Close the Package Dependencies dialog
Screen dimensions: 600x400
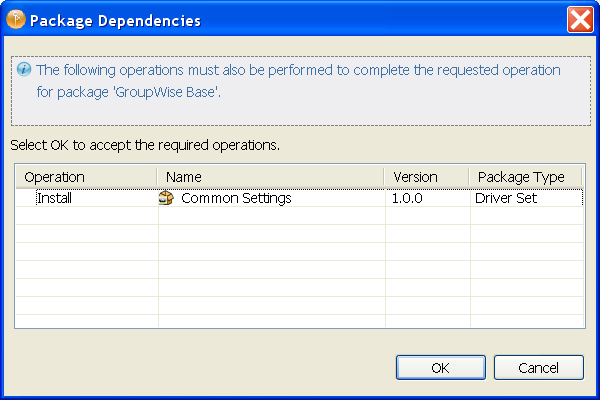(x=579, y=19)
